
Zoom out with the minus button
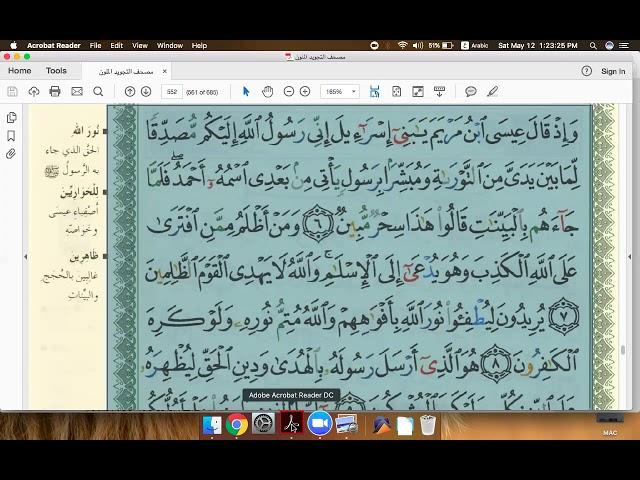tap(289, 91)
